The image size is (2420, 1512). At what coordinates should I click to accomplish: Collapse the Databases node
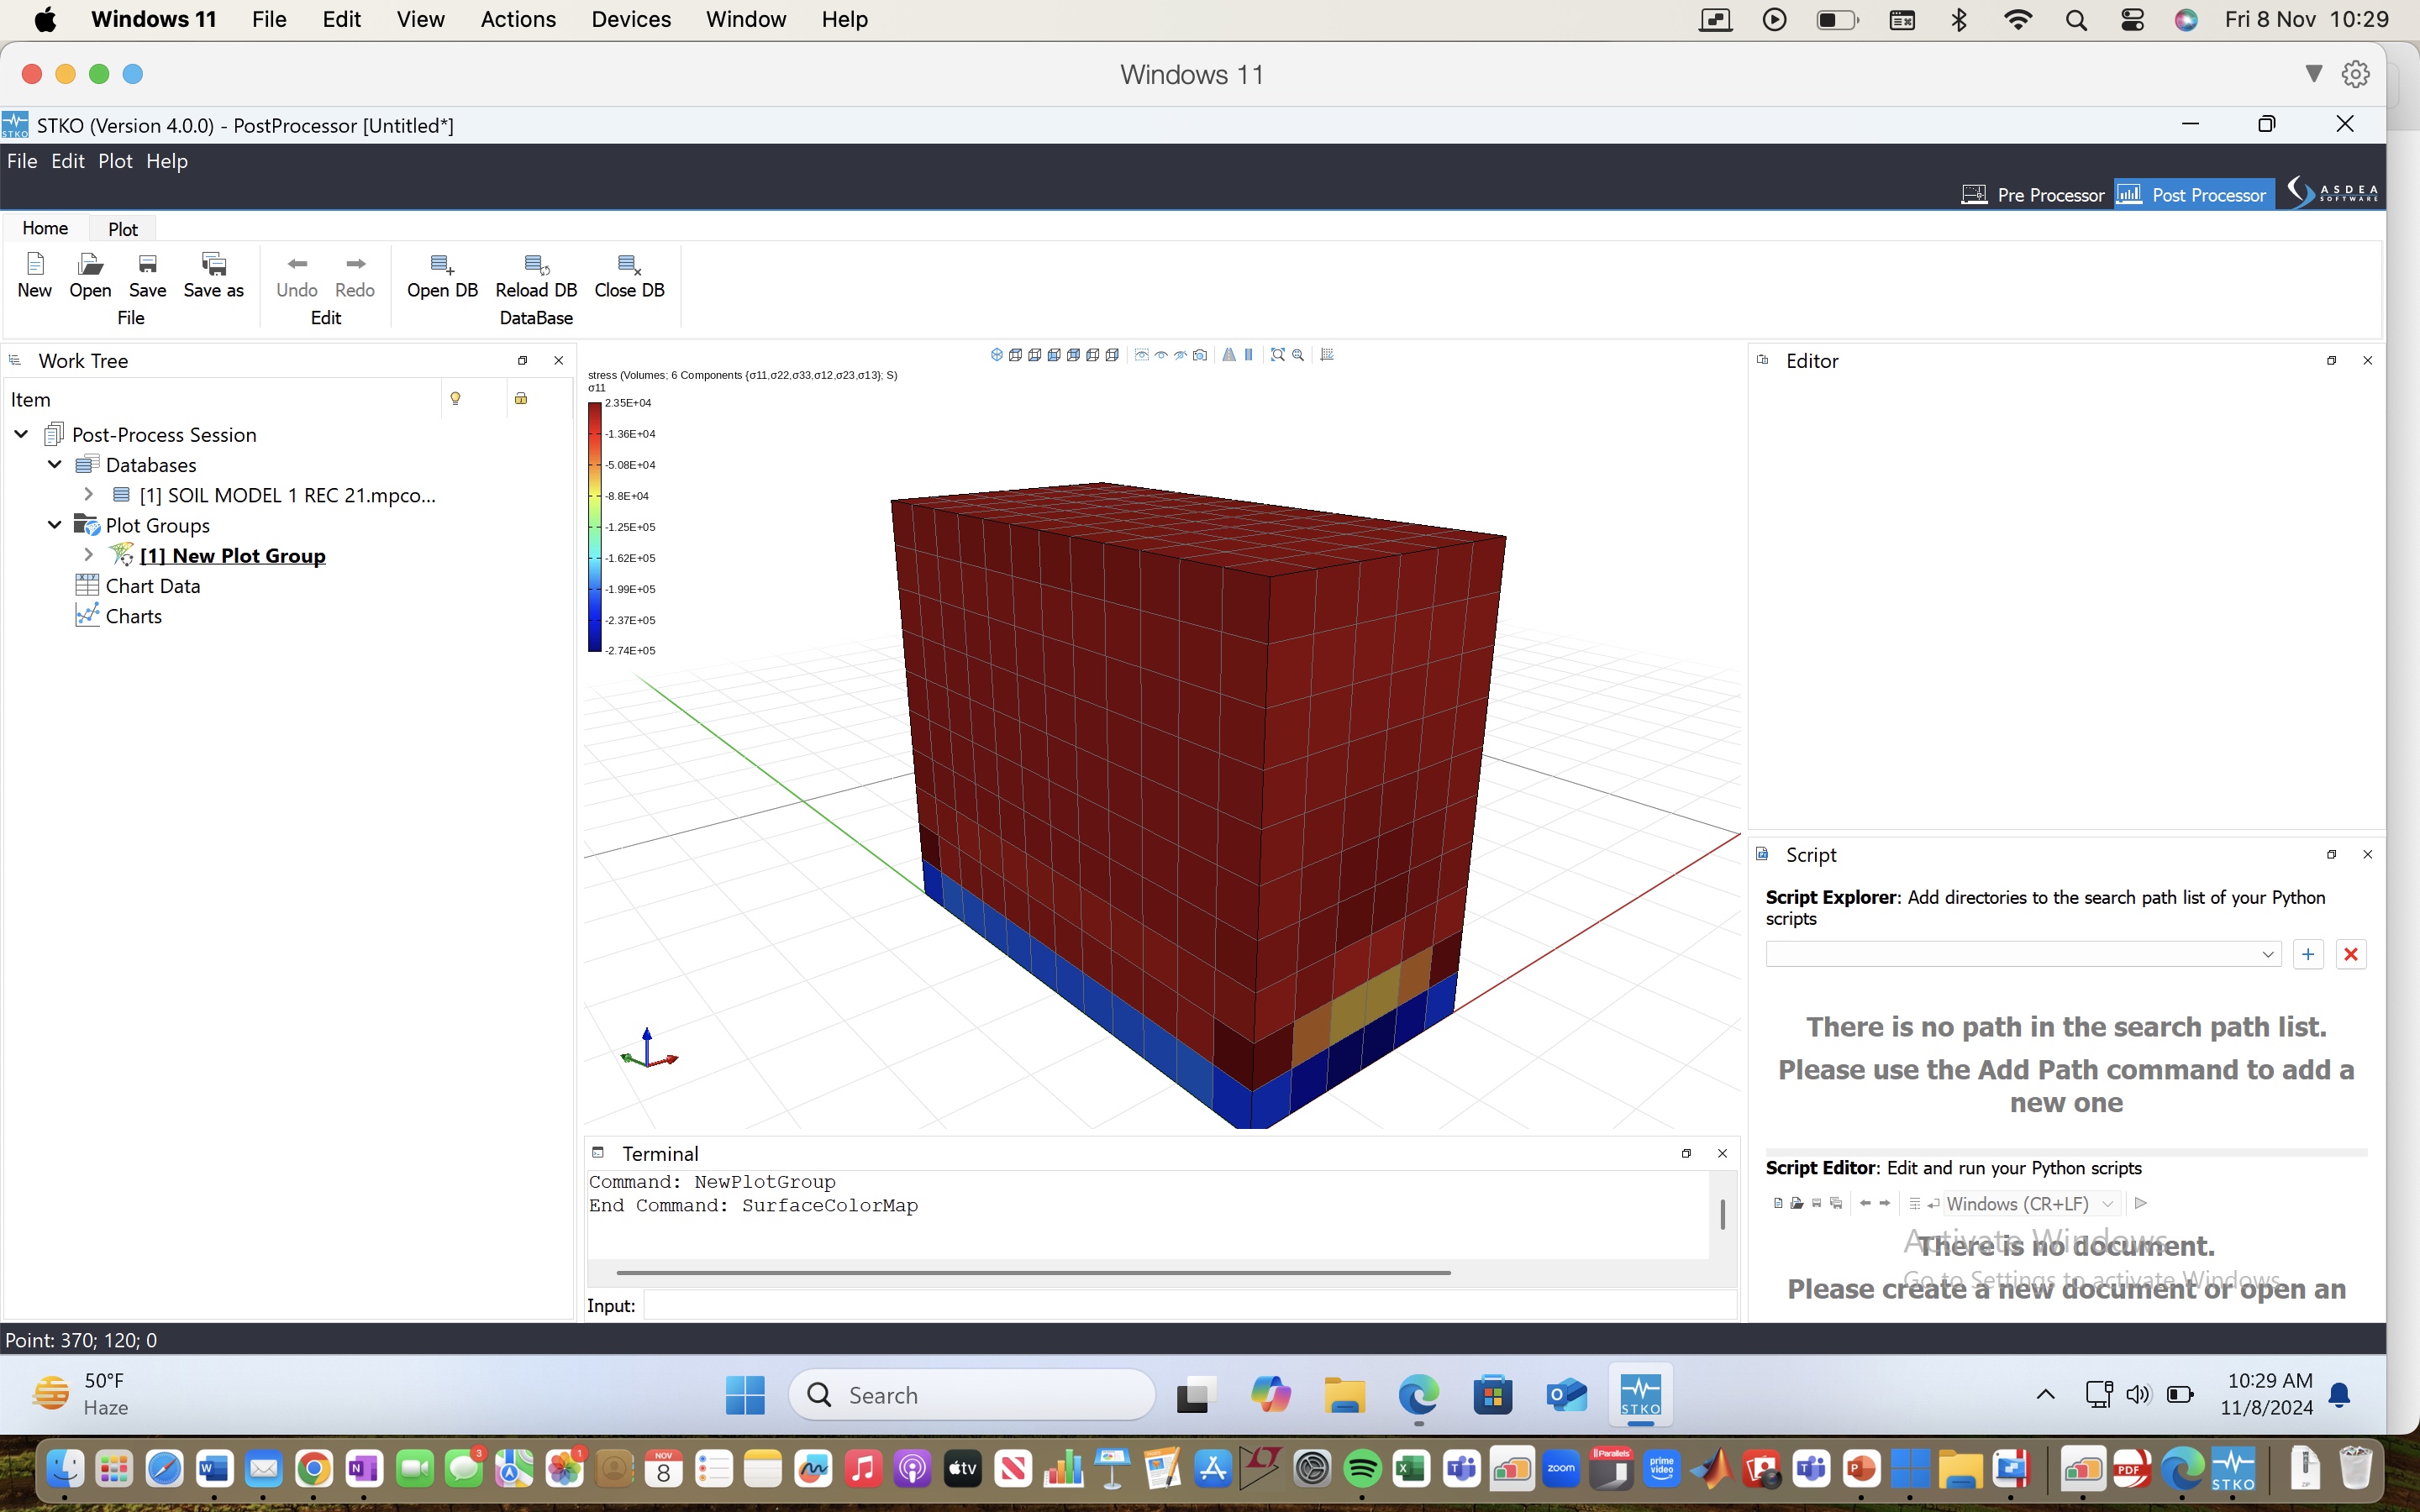point(55,465)
